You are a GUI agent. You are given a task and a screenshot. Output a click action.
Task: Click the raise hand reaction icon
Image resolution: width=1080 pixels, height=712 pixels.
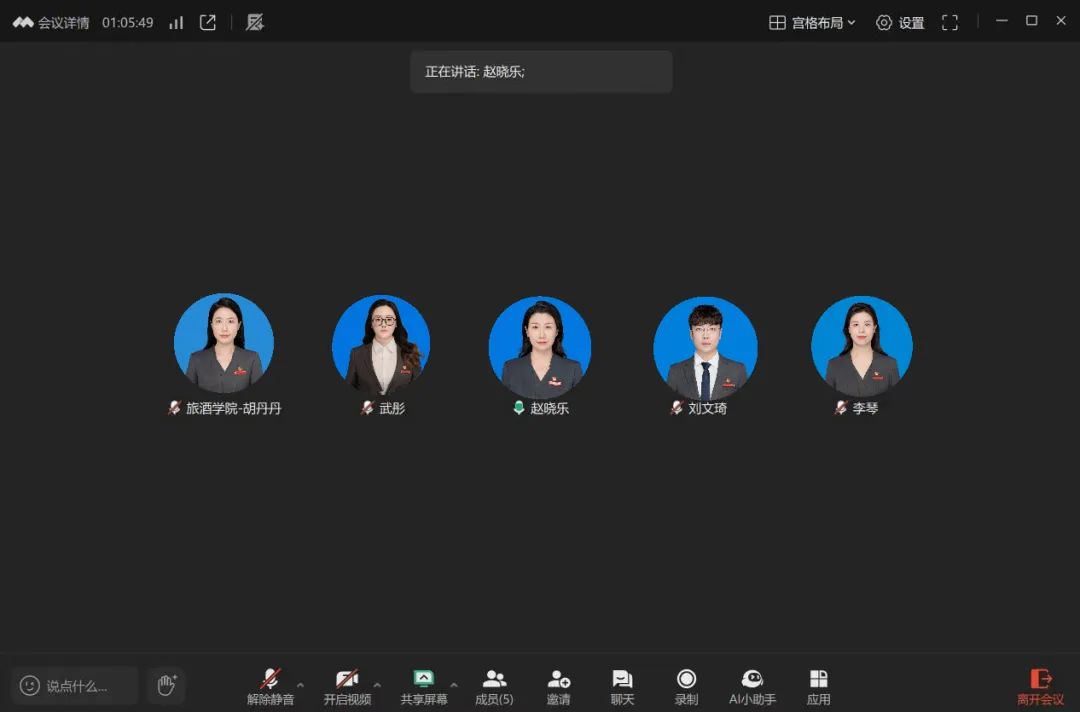click(166, 685)
